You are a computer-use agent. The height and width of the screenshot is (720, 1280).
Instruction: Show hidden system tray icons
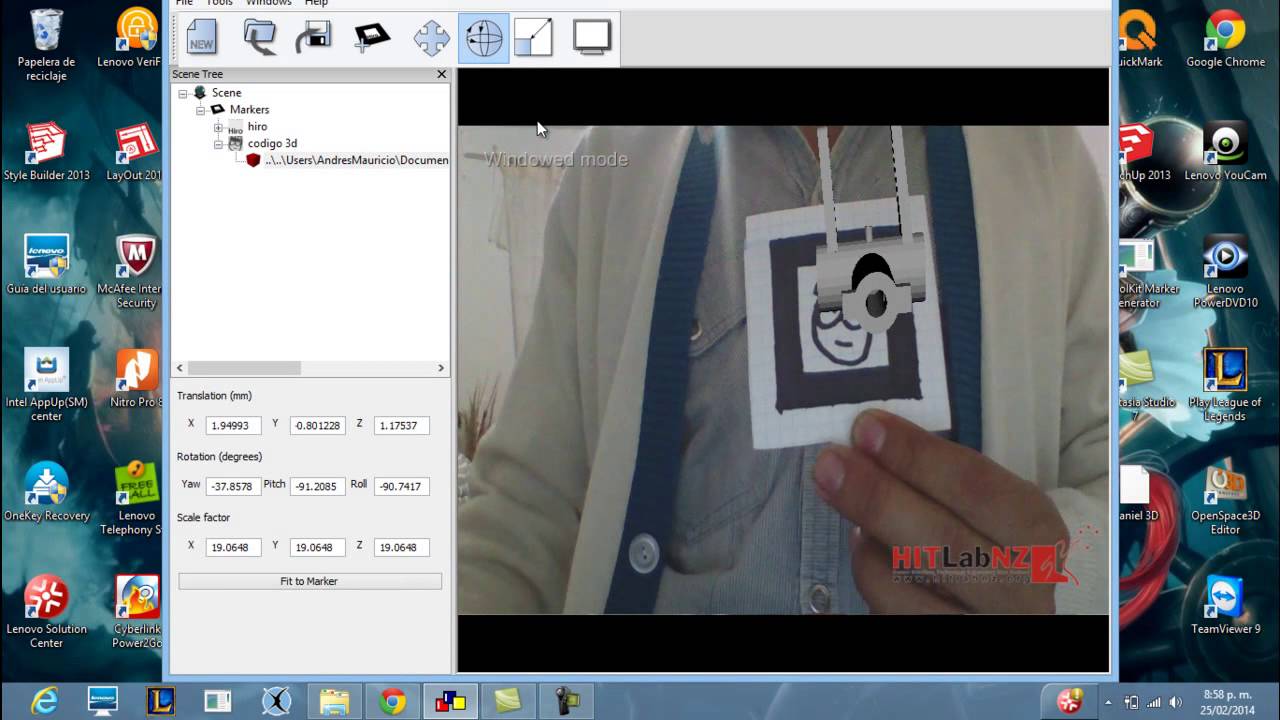pyautogui.click(x=1108, y=702)
